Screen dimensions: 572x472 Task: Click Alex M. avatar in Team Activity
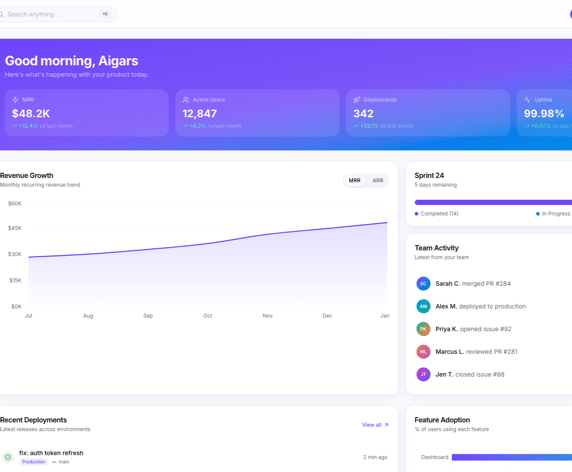pyautogui.click(x=423, y=306)
